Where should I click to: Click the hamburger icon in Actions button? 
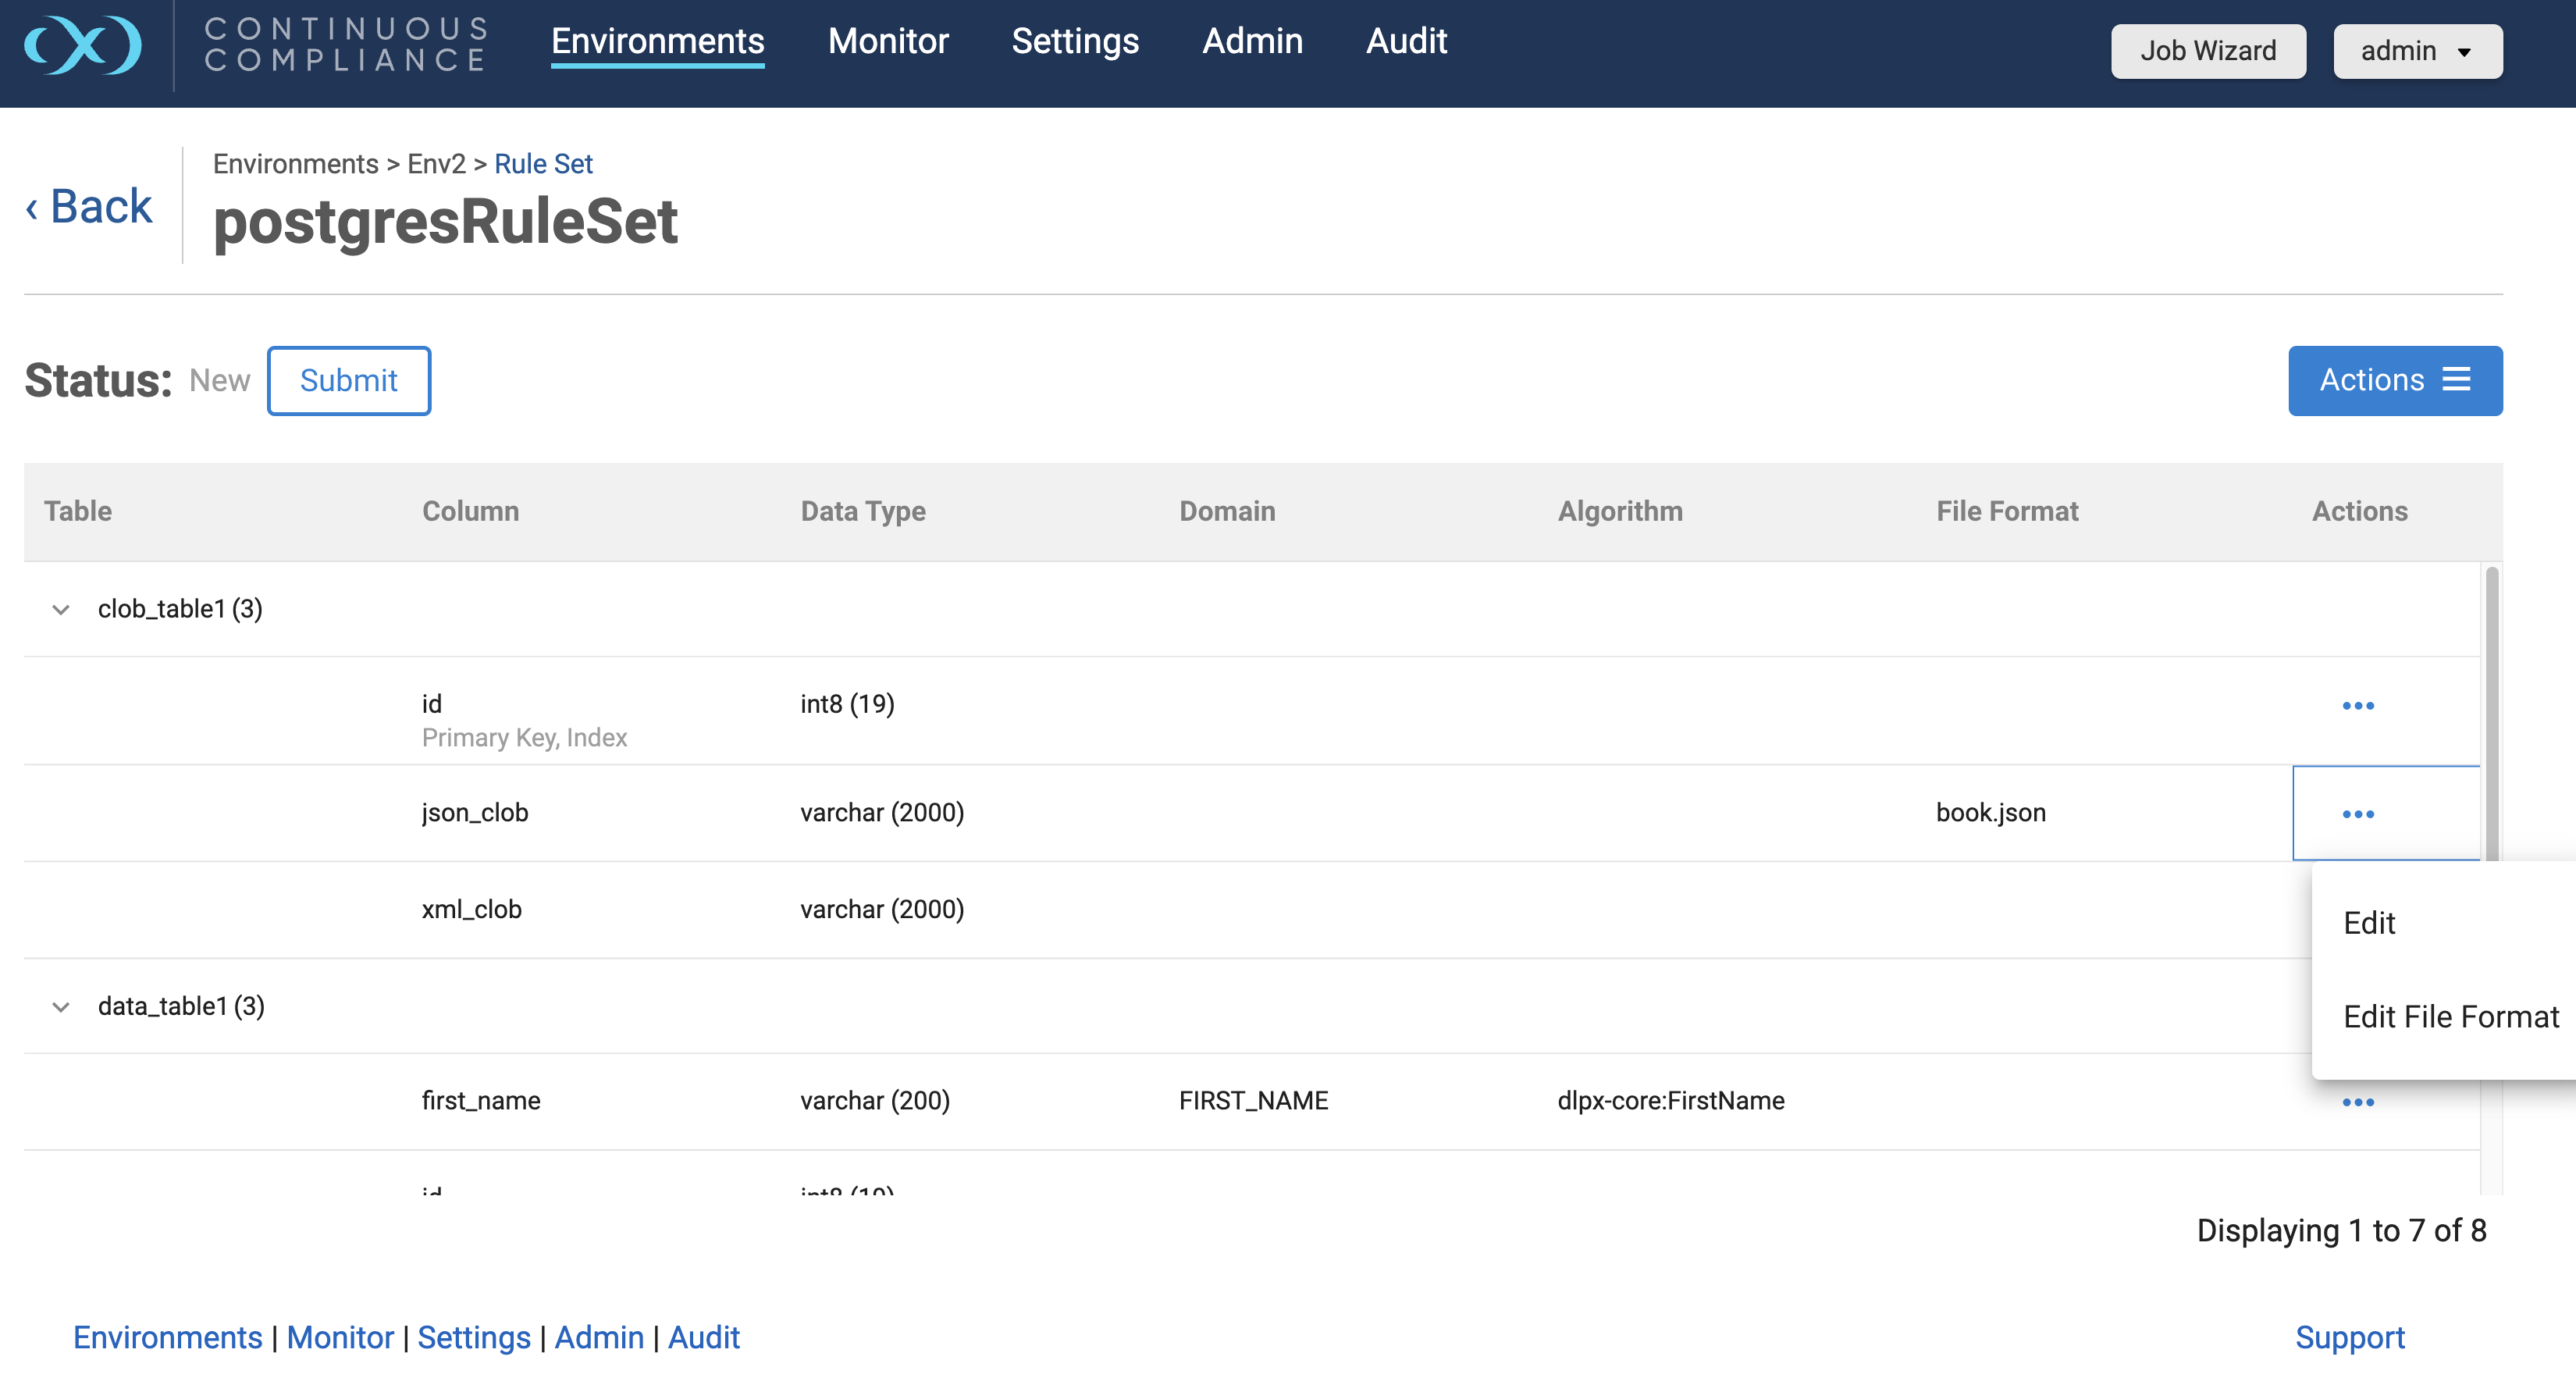click(2456, 379)
